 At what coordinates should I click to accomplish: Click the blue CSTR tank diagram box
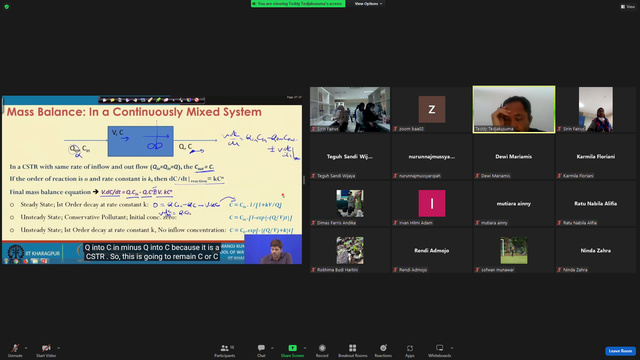[x=140, y=141]
